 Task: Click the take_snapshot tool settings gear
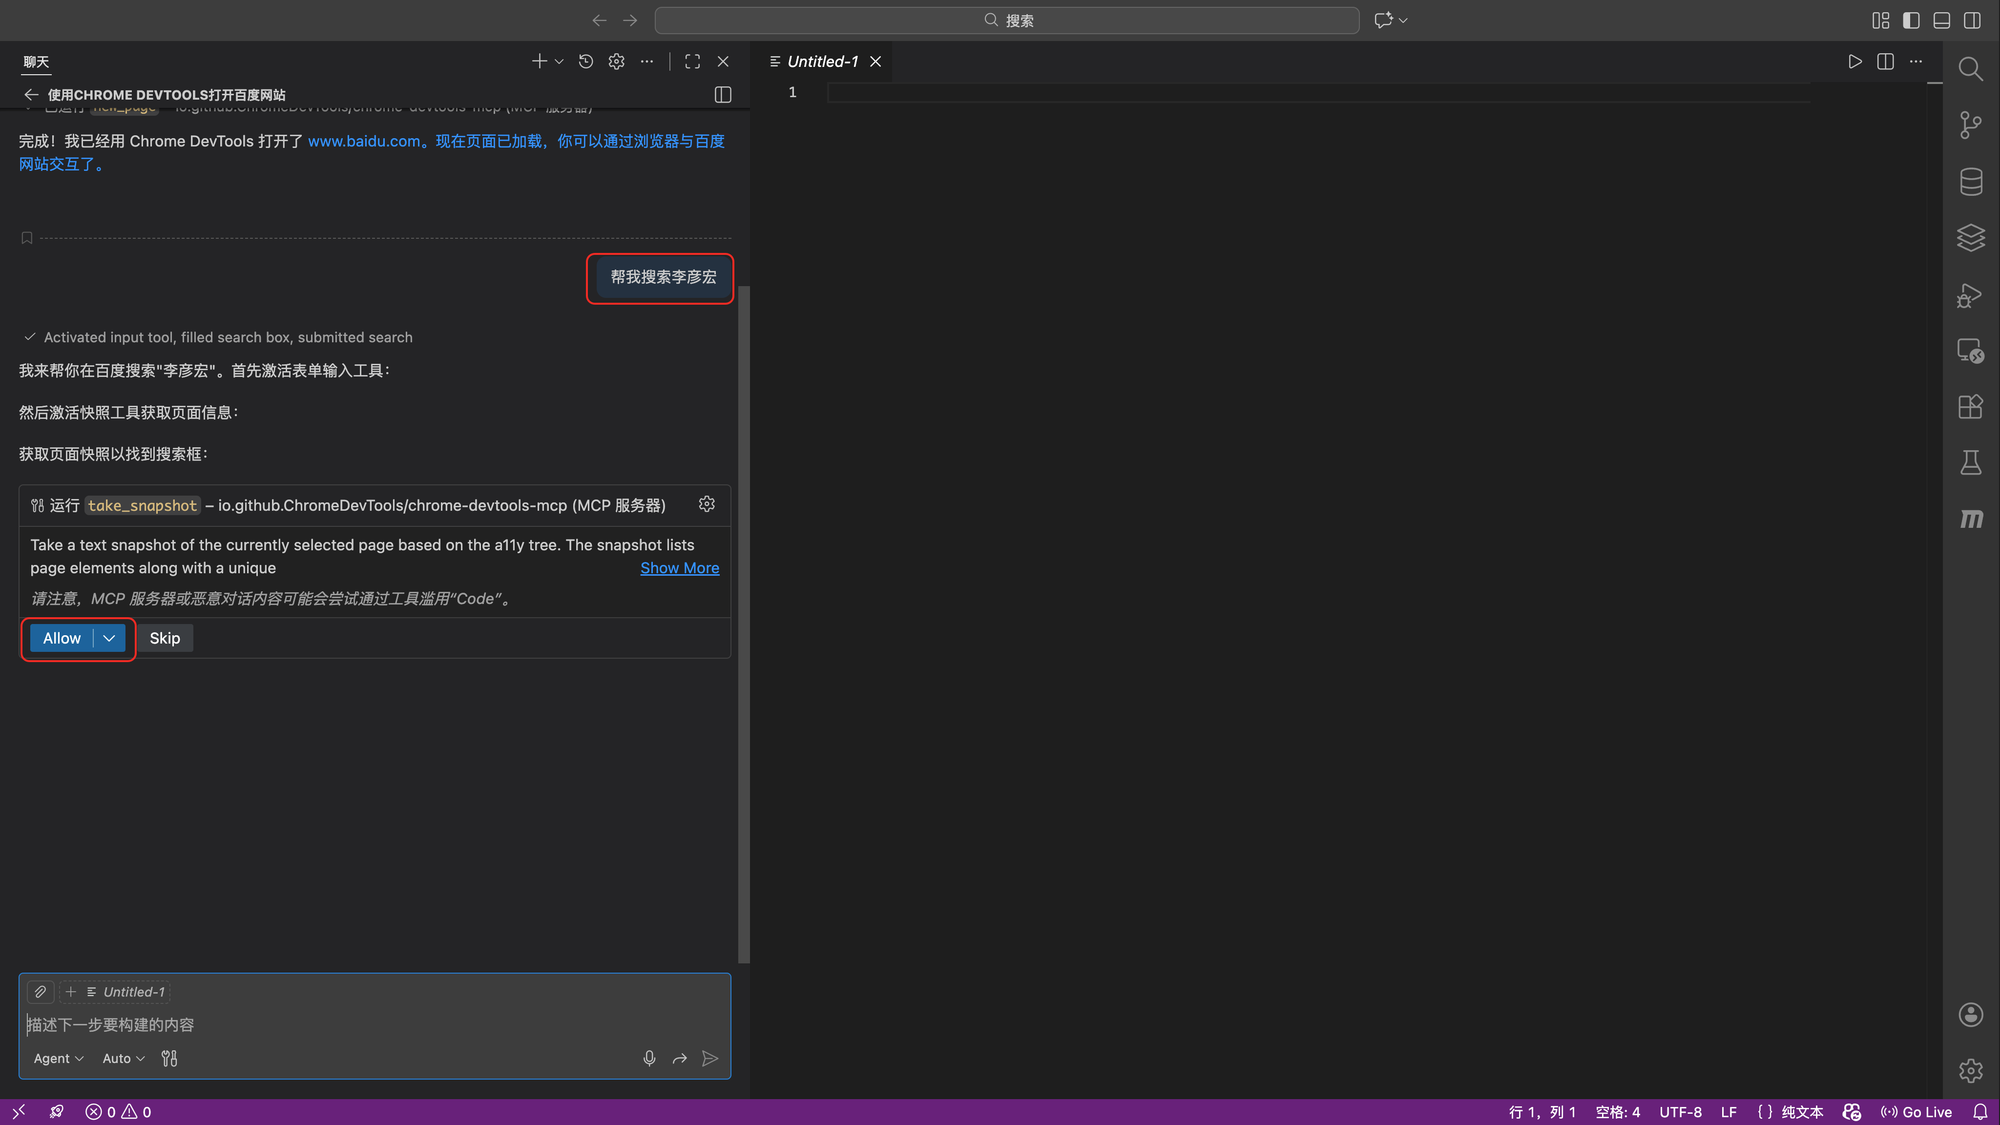pyautogui.click(x=707, y=504)
